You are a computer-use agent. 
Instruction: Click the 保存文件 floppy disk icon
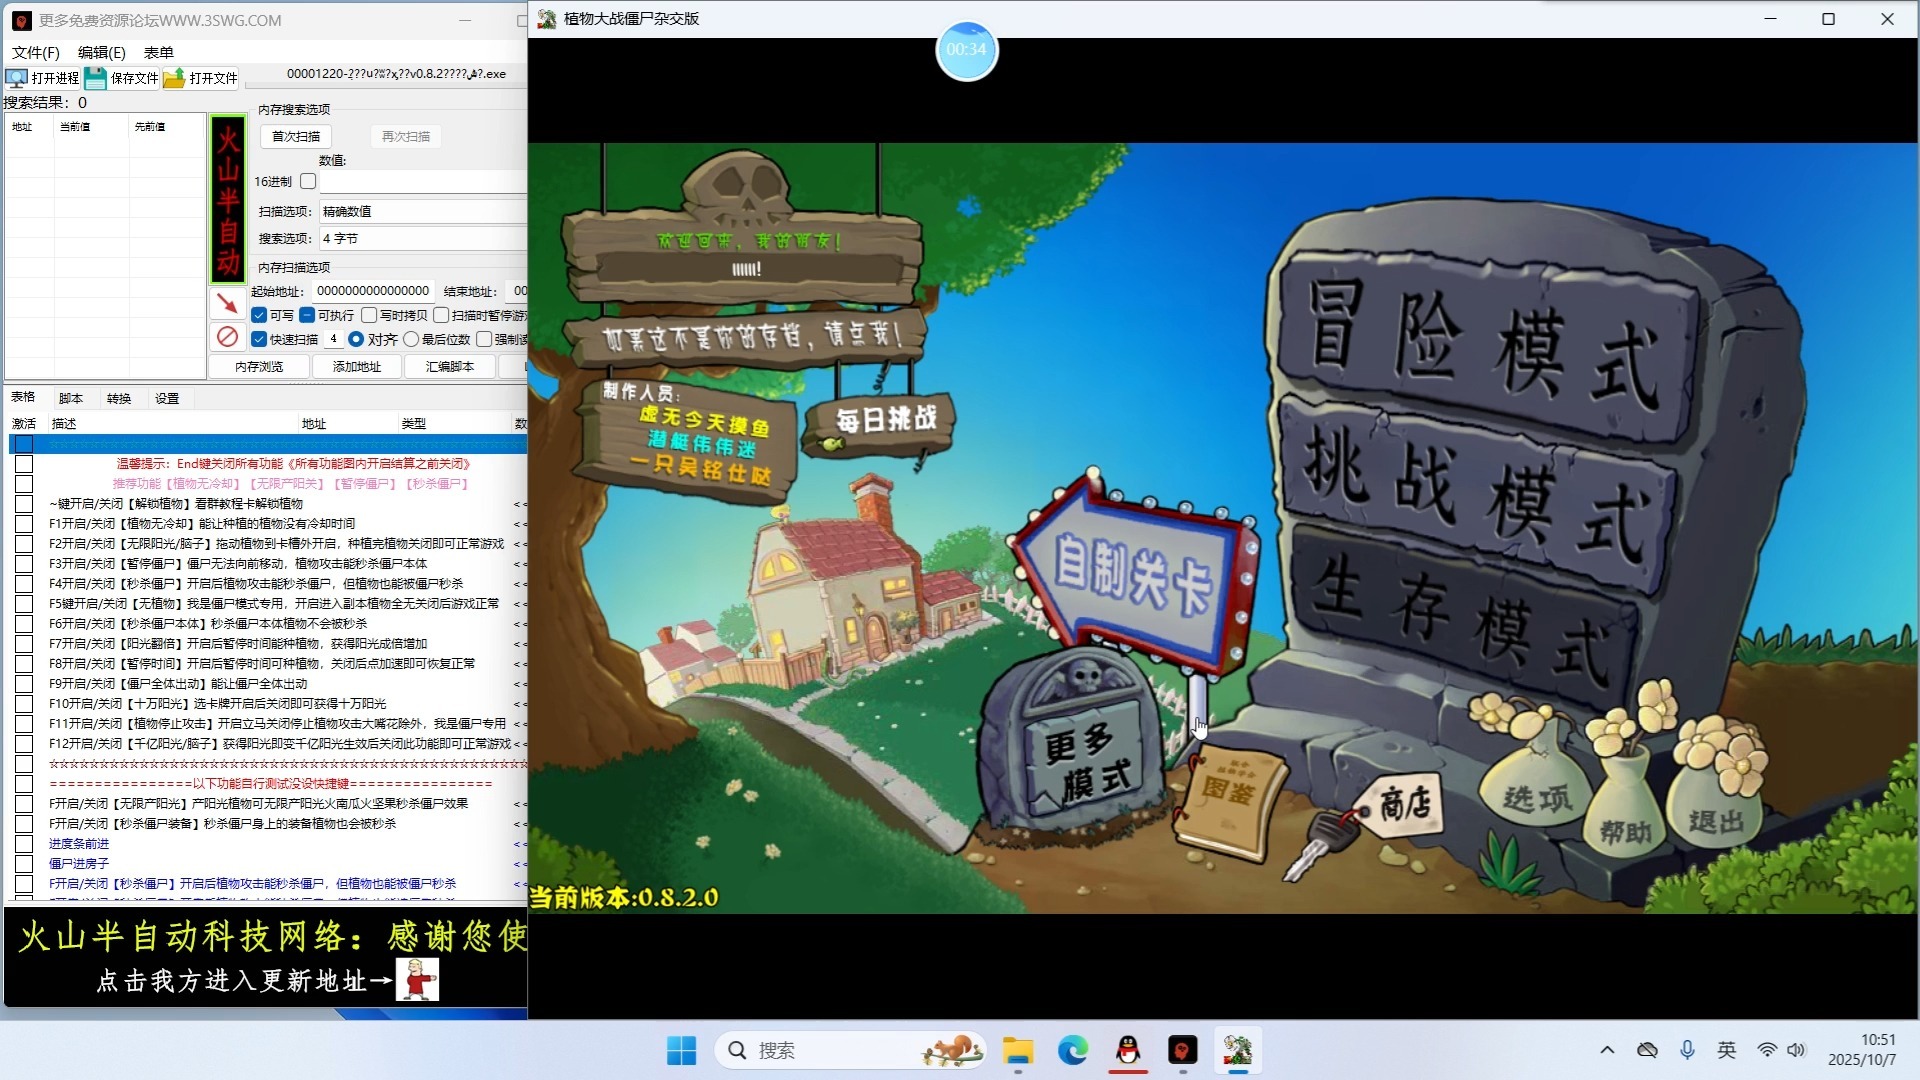(x=95, y=78)
